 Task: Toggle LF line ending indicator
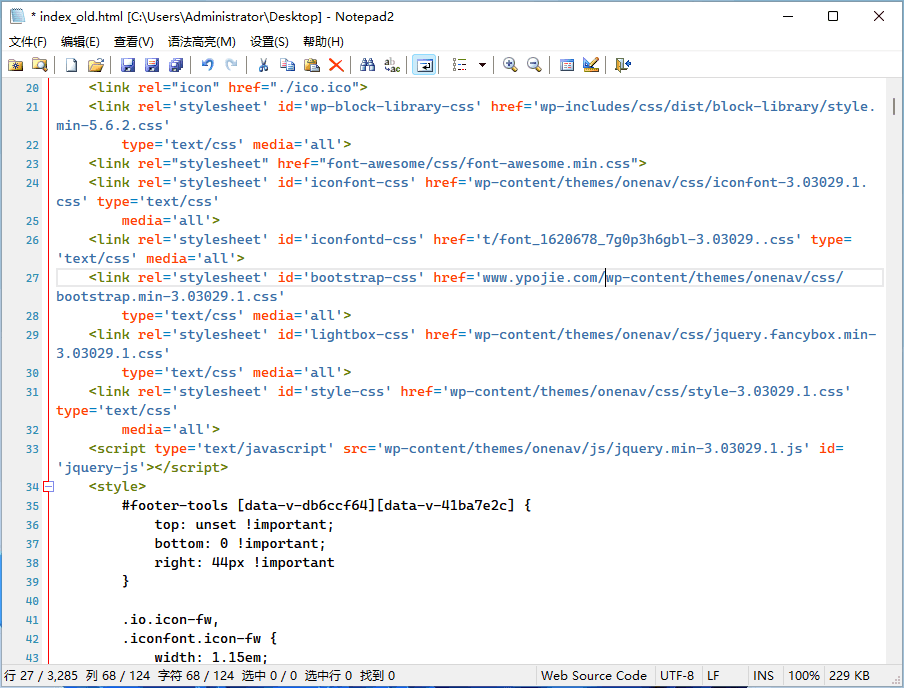coord(713,676)
